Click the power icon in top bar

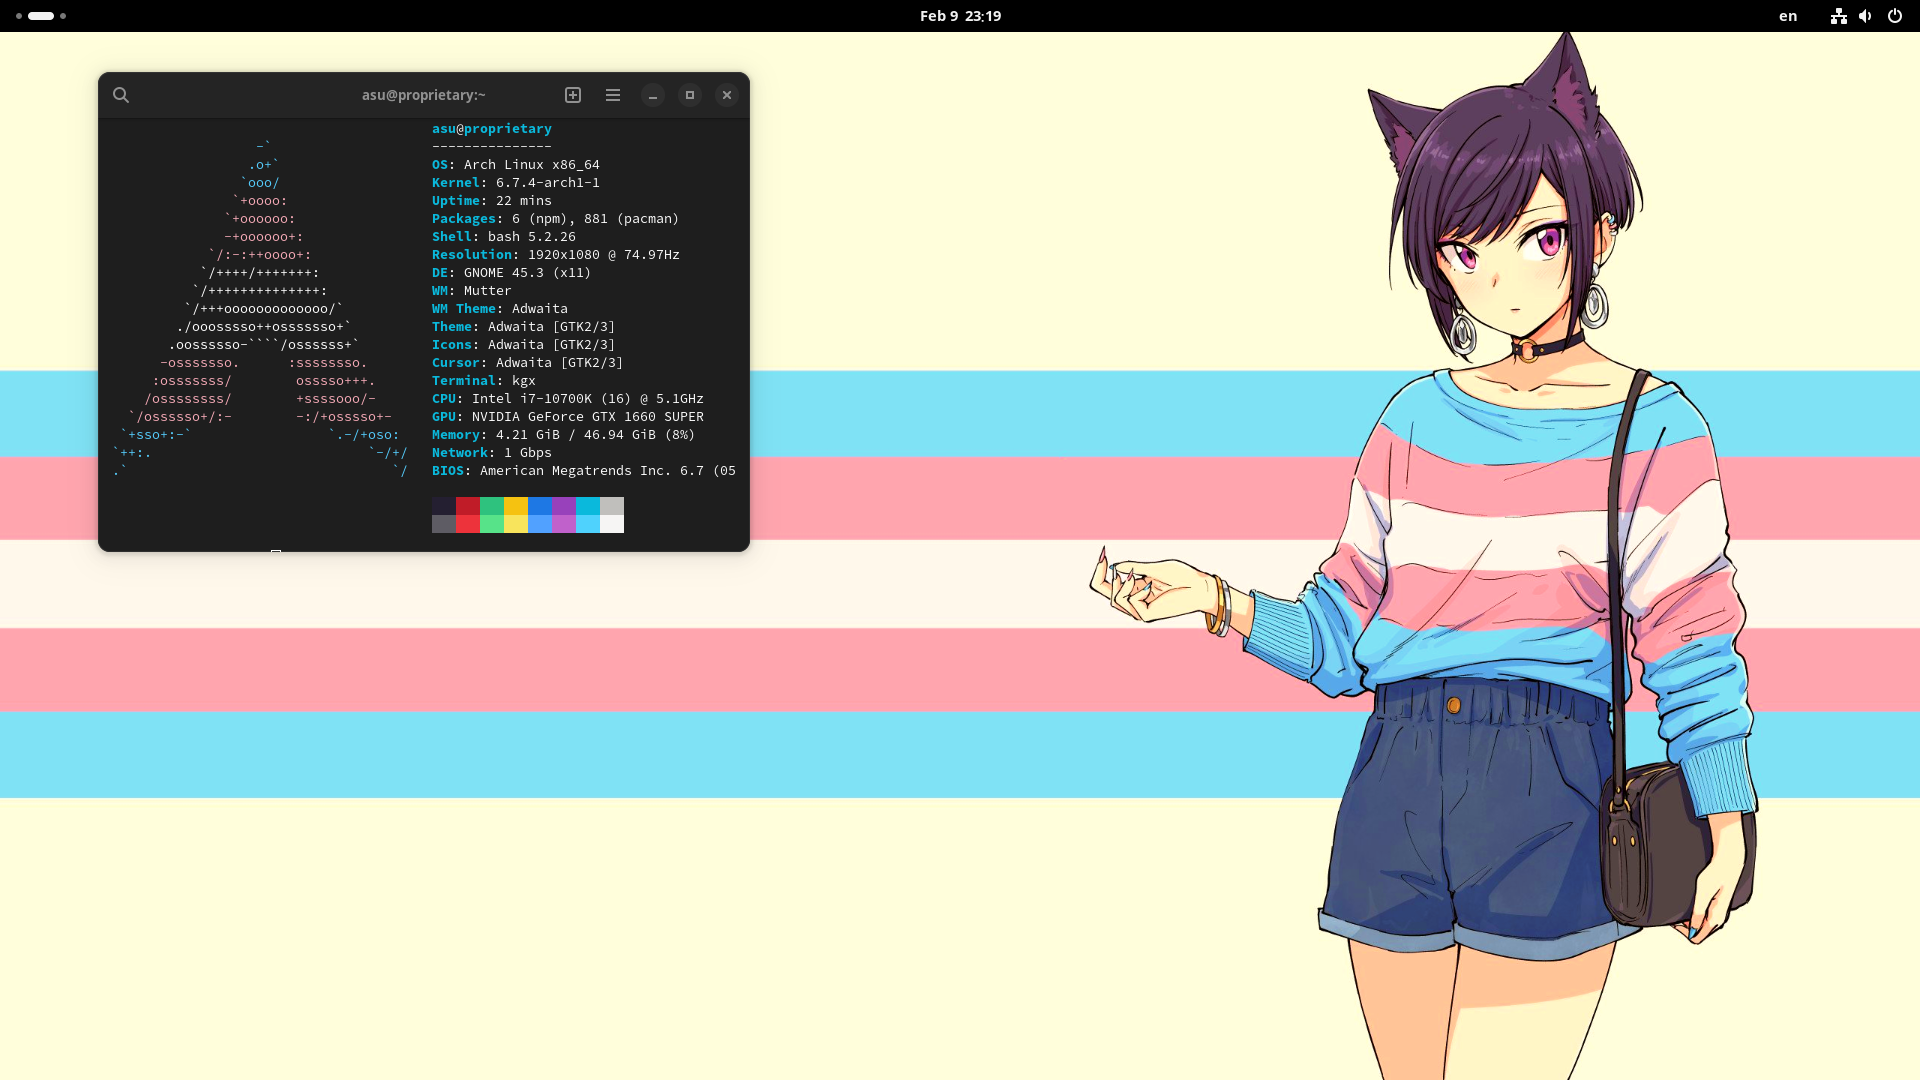point(1894,16)
